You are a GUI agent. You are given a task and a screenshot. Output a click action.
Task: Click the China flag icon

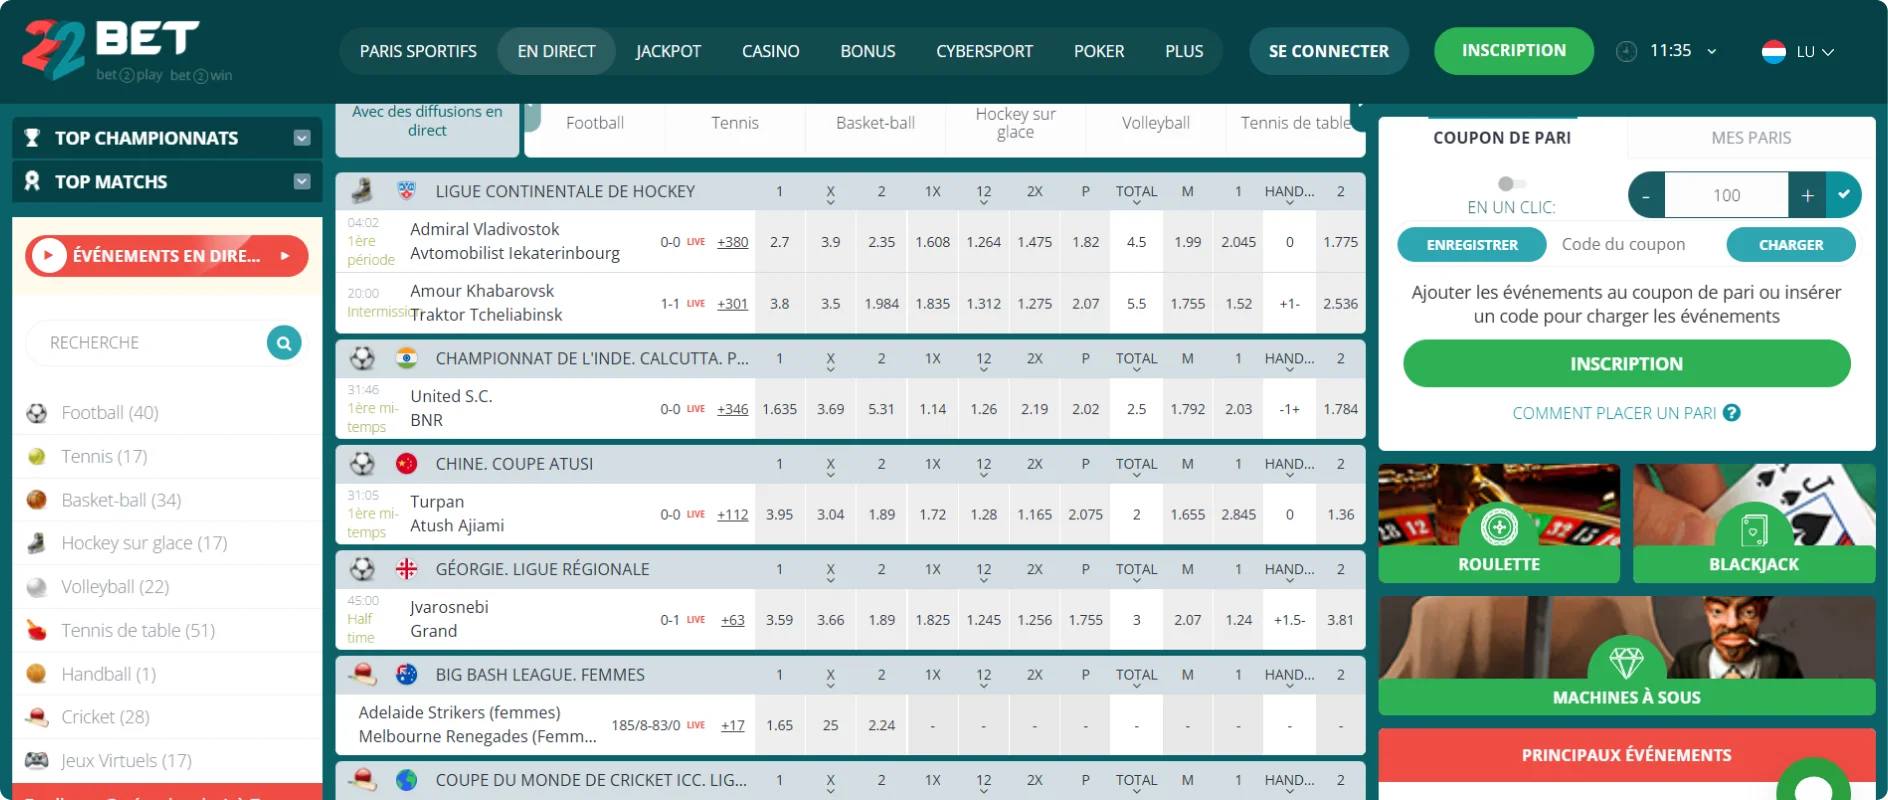click(406, 464)
